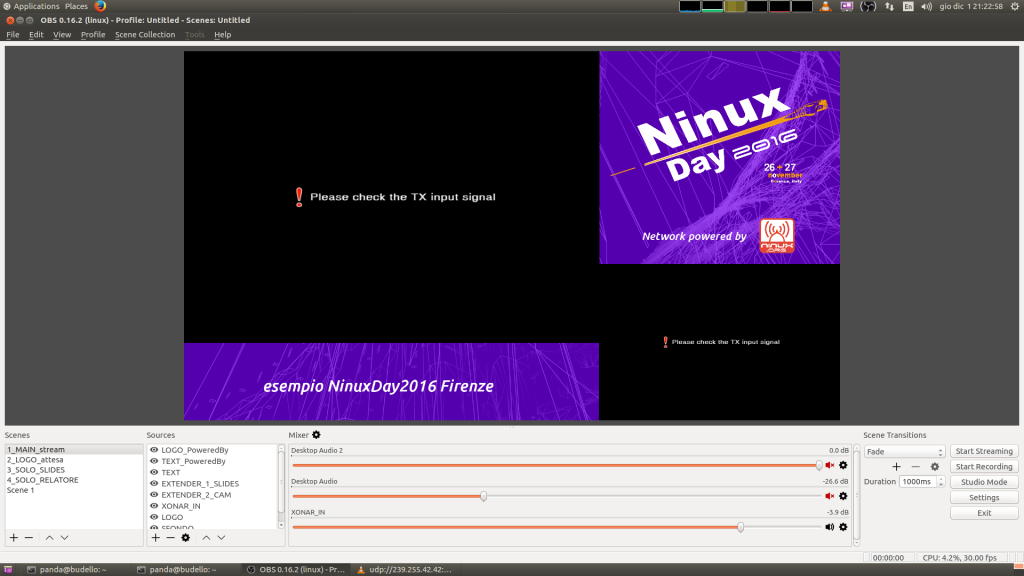Toggle visibility of EXTENDER_2_CAM source
The image size is (1024, 576).
(x=154, y=495)
